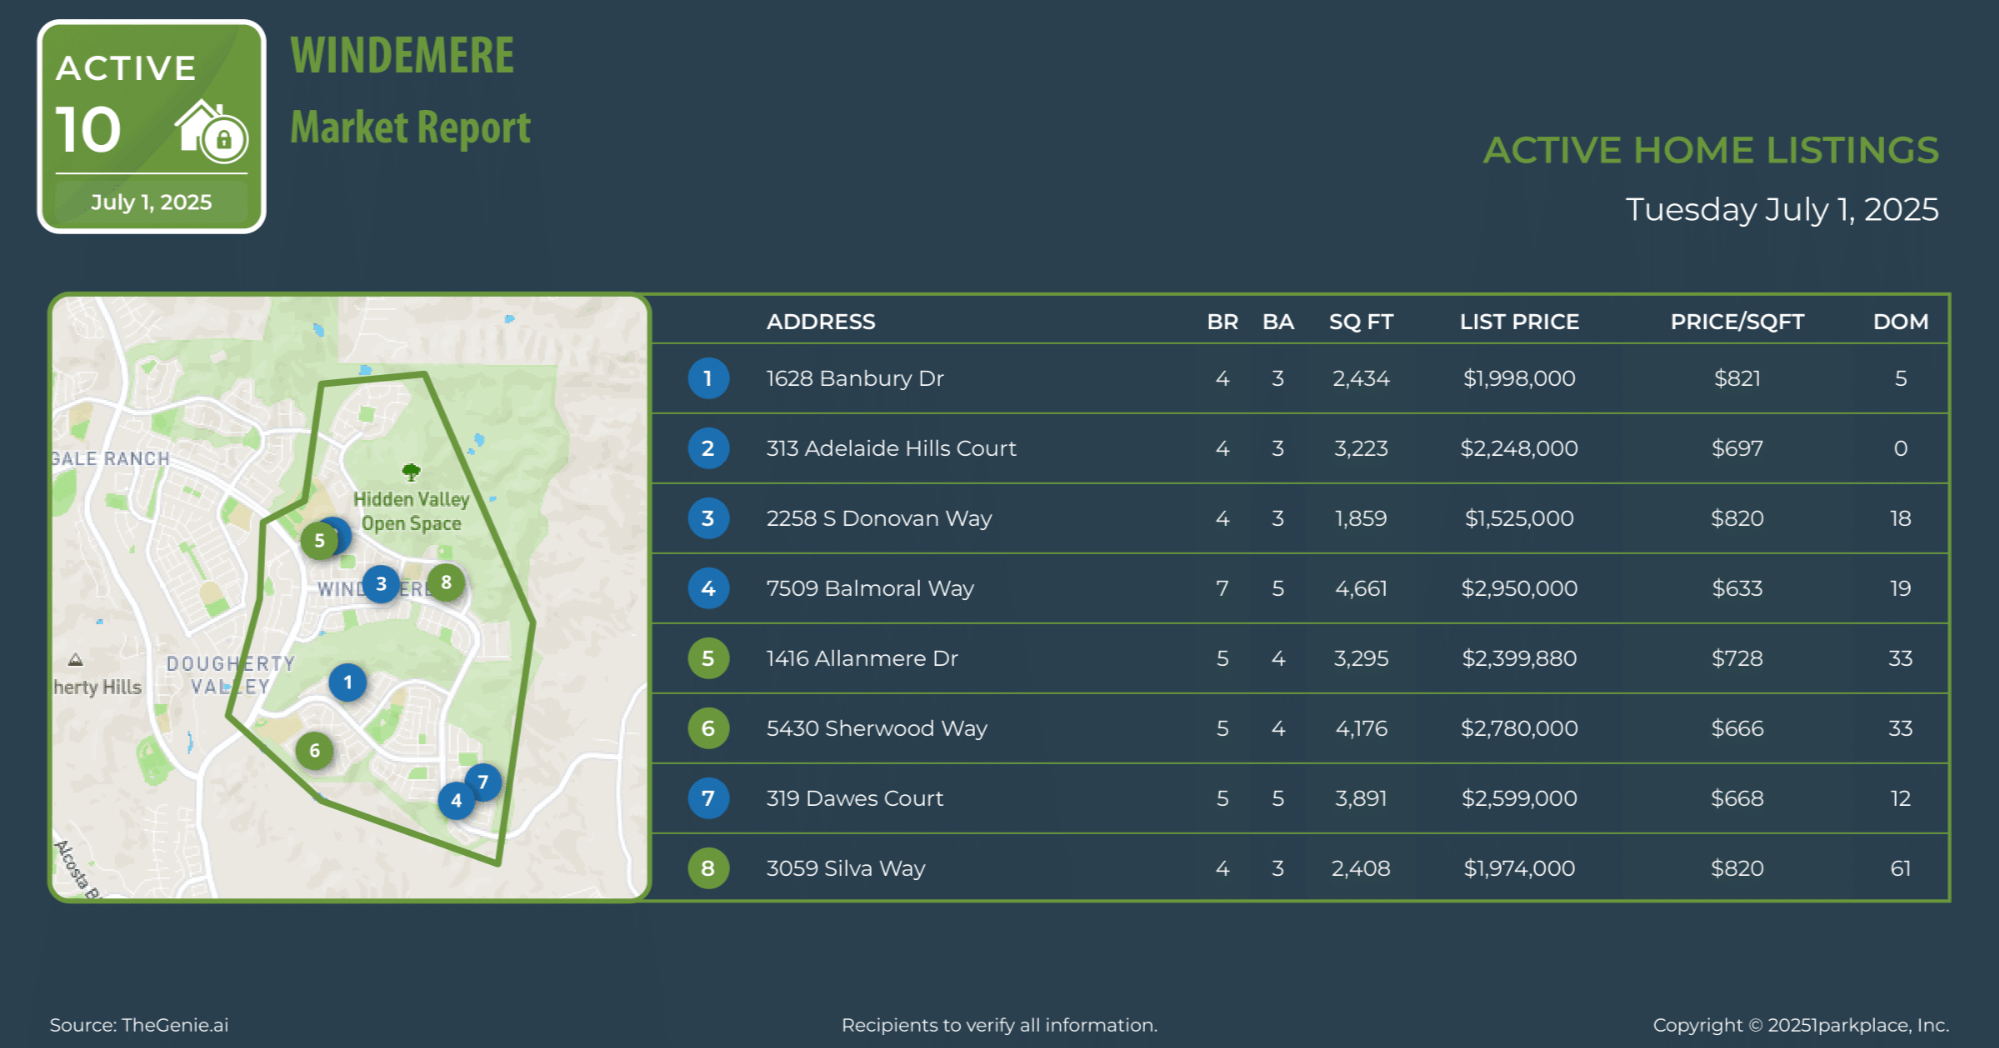
Task: Select list price $1,974,000
Action: tap(1519, 869)
